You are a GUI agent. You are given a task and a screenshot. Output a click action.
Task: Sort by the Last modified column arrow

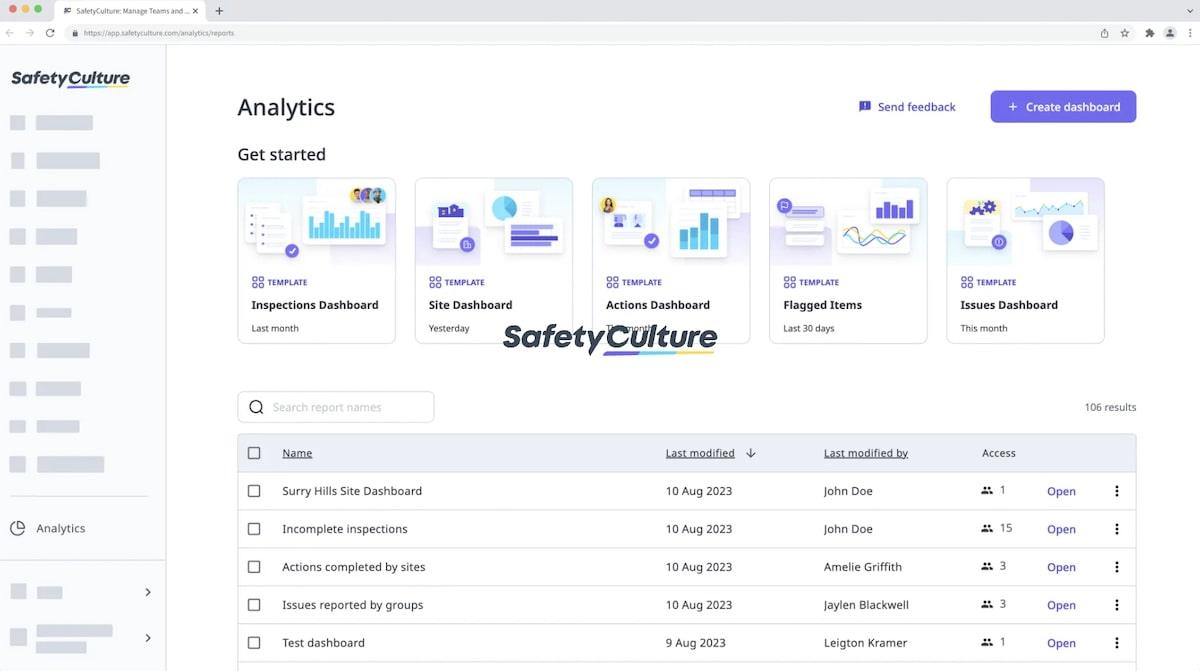coord(751,453)
